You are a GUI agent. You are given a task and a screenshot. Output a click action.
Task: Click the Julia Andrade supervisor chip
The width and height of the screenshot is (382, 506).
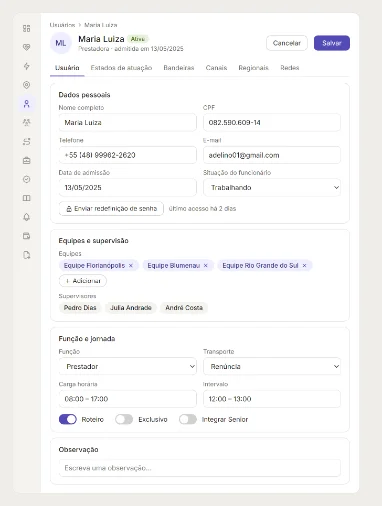[131, 307]
